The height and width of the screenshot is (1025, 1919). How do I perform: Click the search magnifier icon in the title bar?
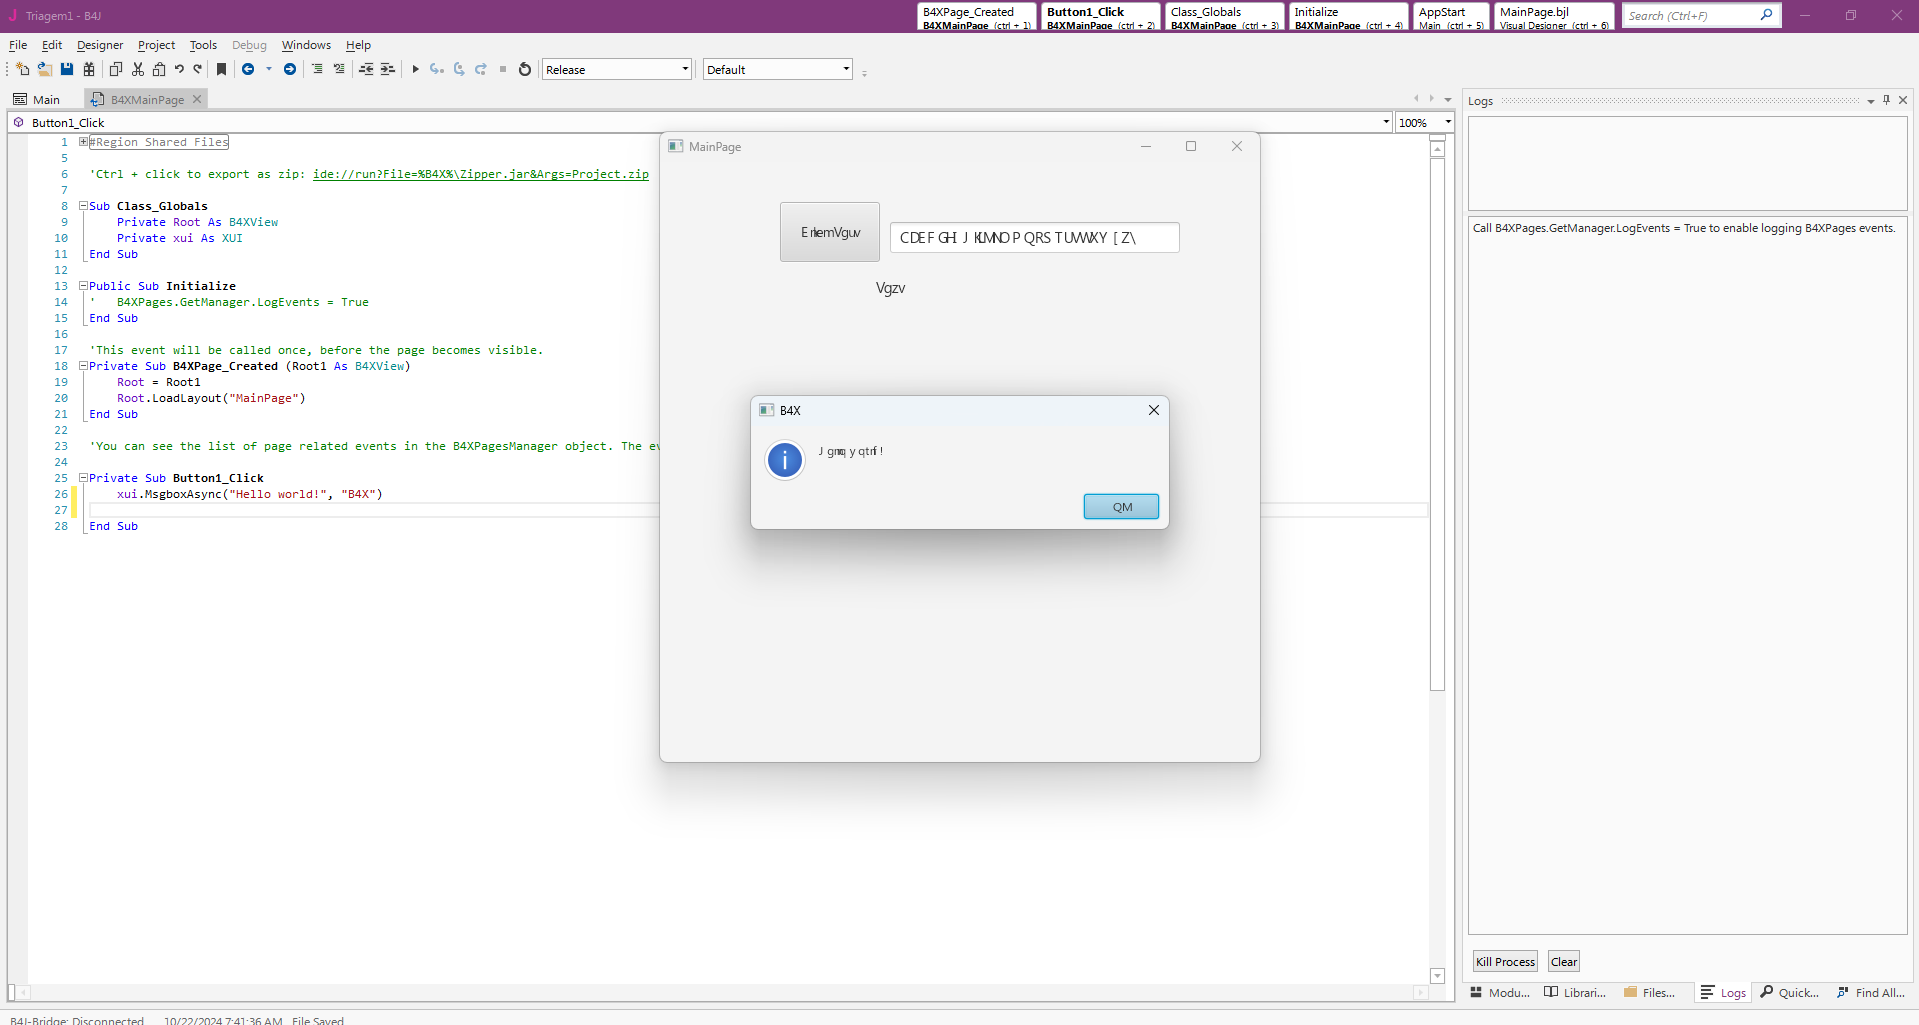pyautogui.click(x=1767, y=15)
